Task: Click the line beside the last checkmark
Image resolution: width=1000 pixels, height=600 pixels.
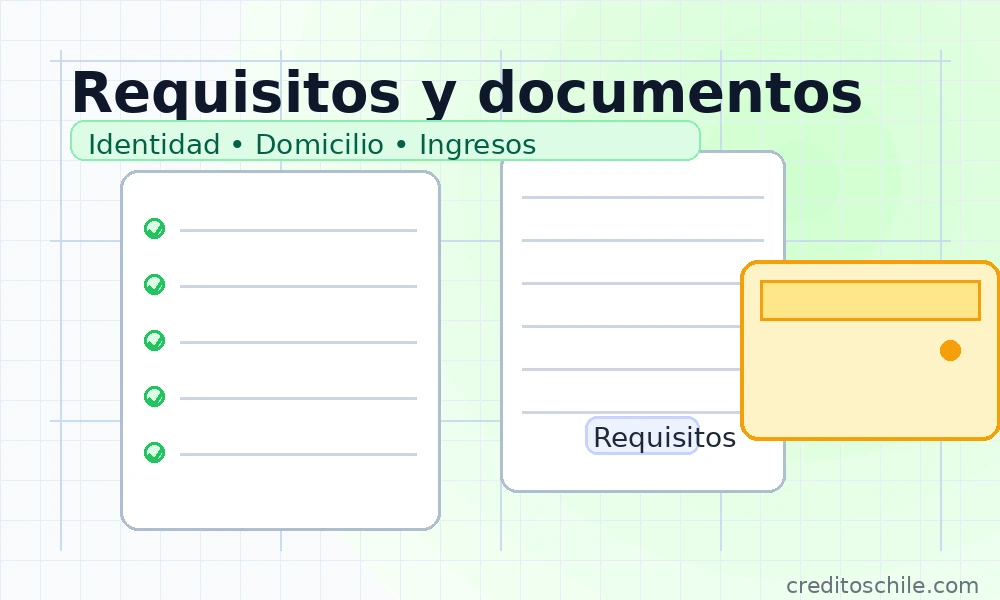Action: click(x=298, y=455)
